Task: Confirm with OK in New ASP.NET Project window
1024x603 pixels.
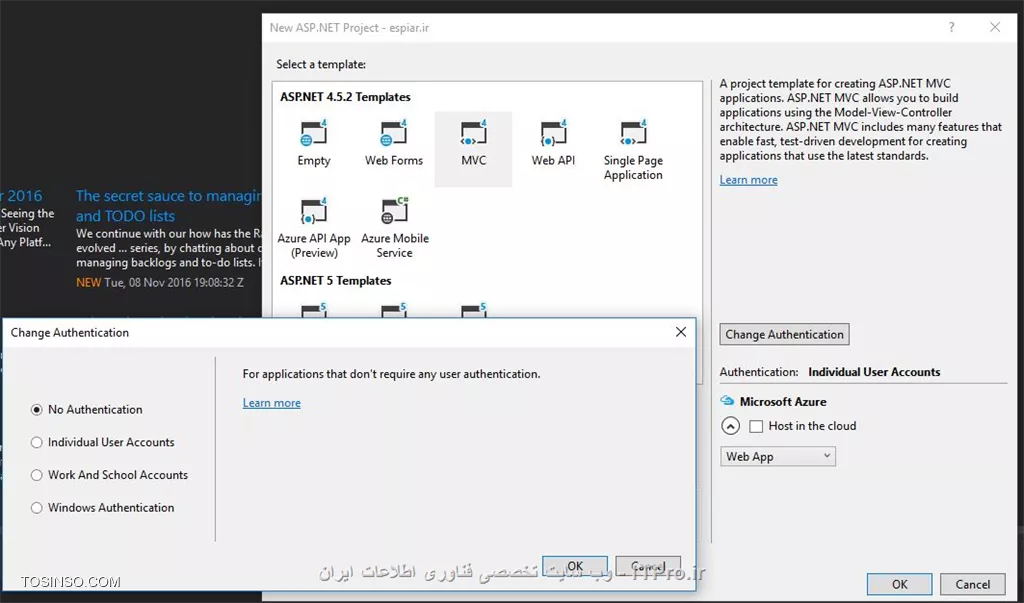Action: point(899,584)
